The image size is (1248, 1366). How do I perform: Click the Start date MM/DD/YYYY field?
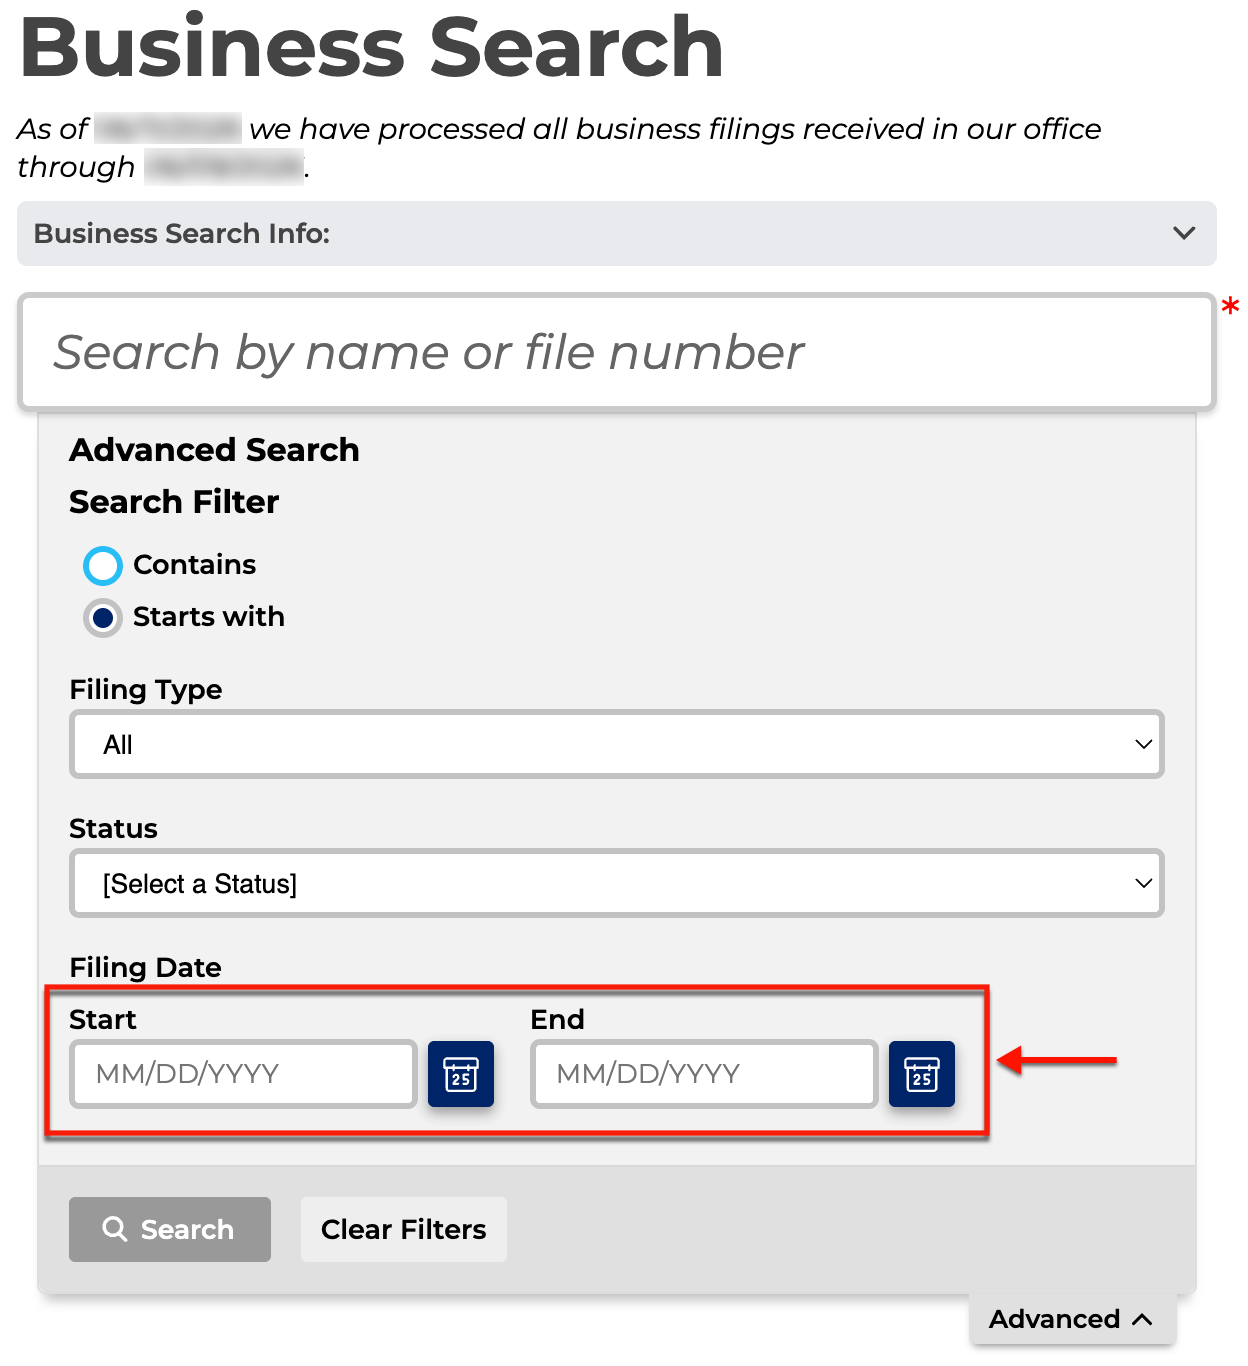243,1074
